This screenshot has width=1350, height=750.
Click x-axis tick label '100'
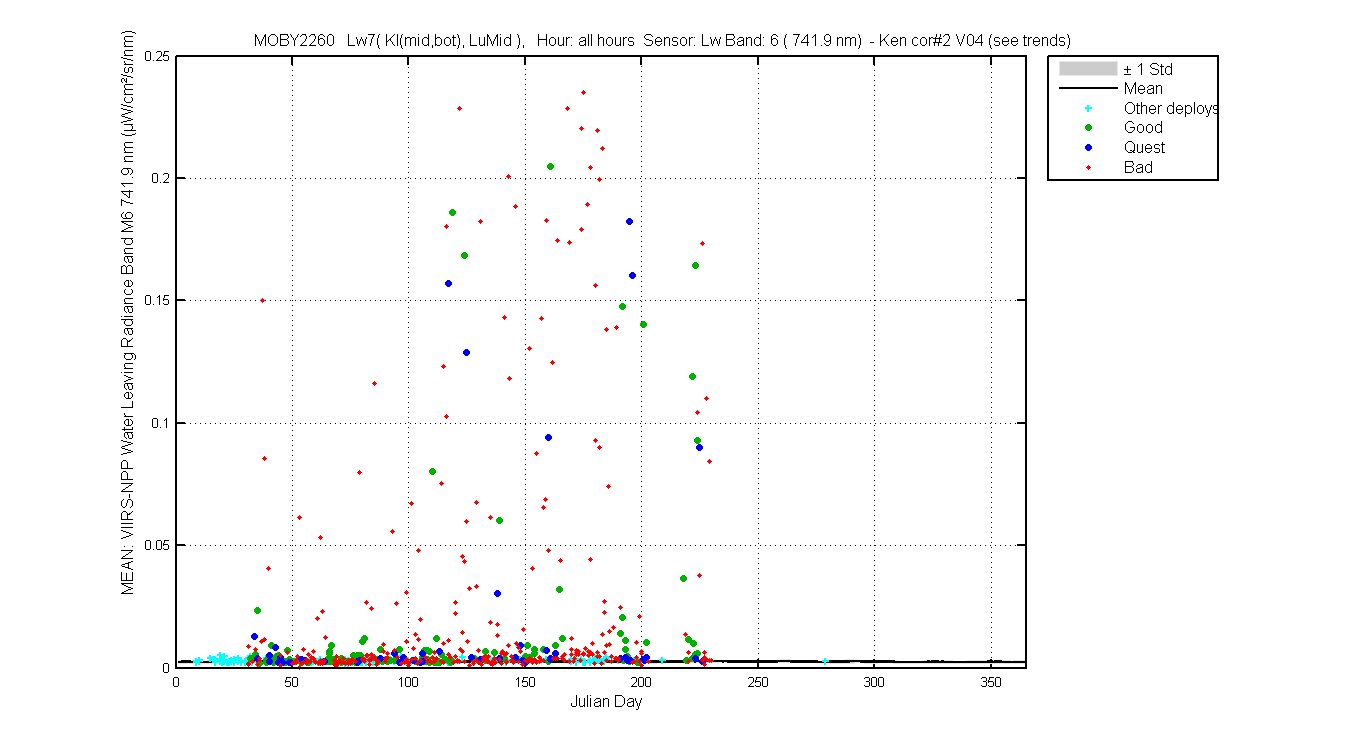[408, 682]
